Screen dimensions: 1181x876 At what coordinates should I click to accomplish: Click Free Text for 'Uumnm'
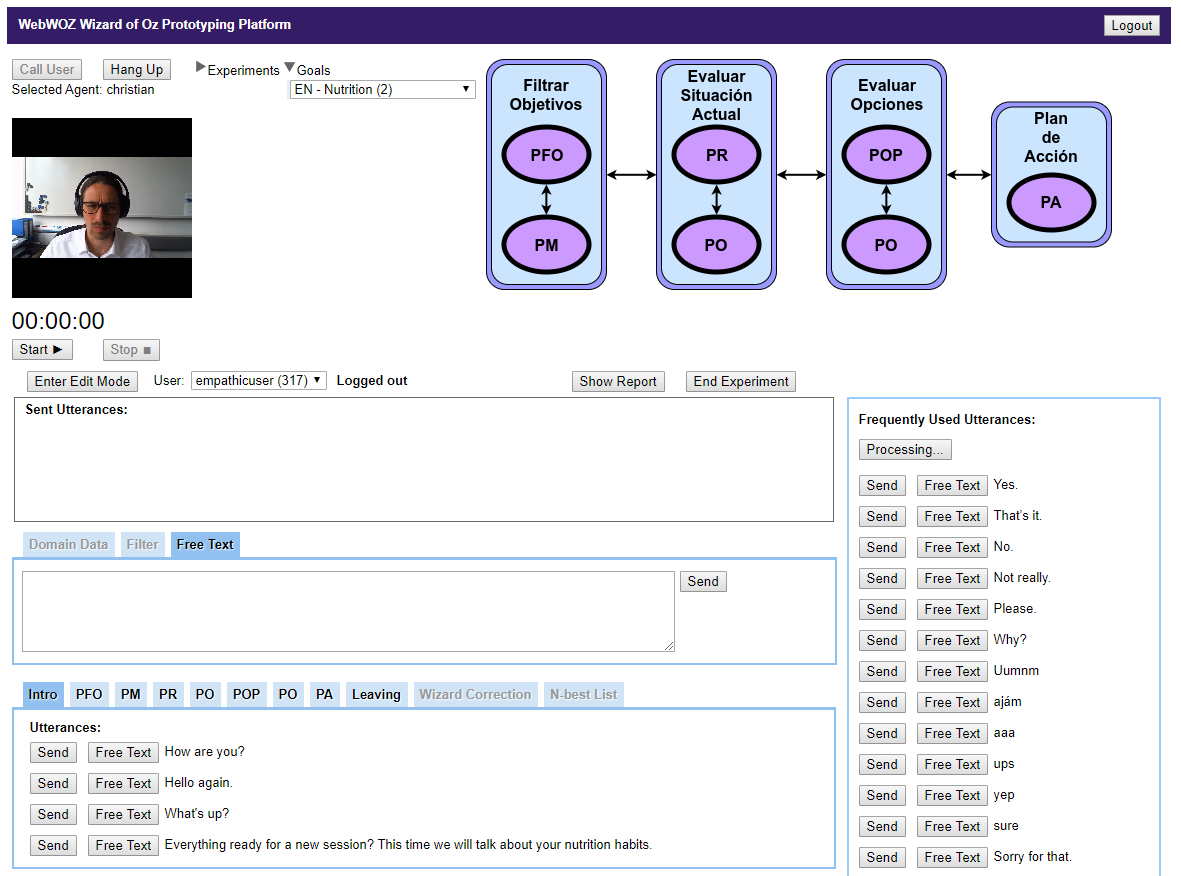click(x=952, y=671)
